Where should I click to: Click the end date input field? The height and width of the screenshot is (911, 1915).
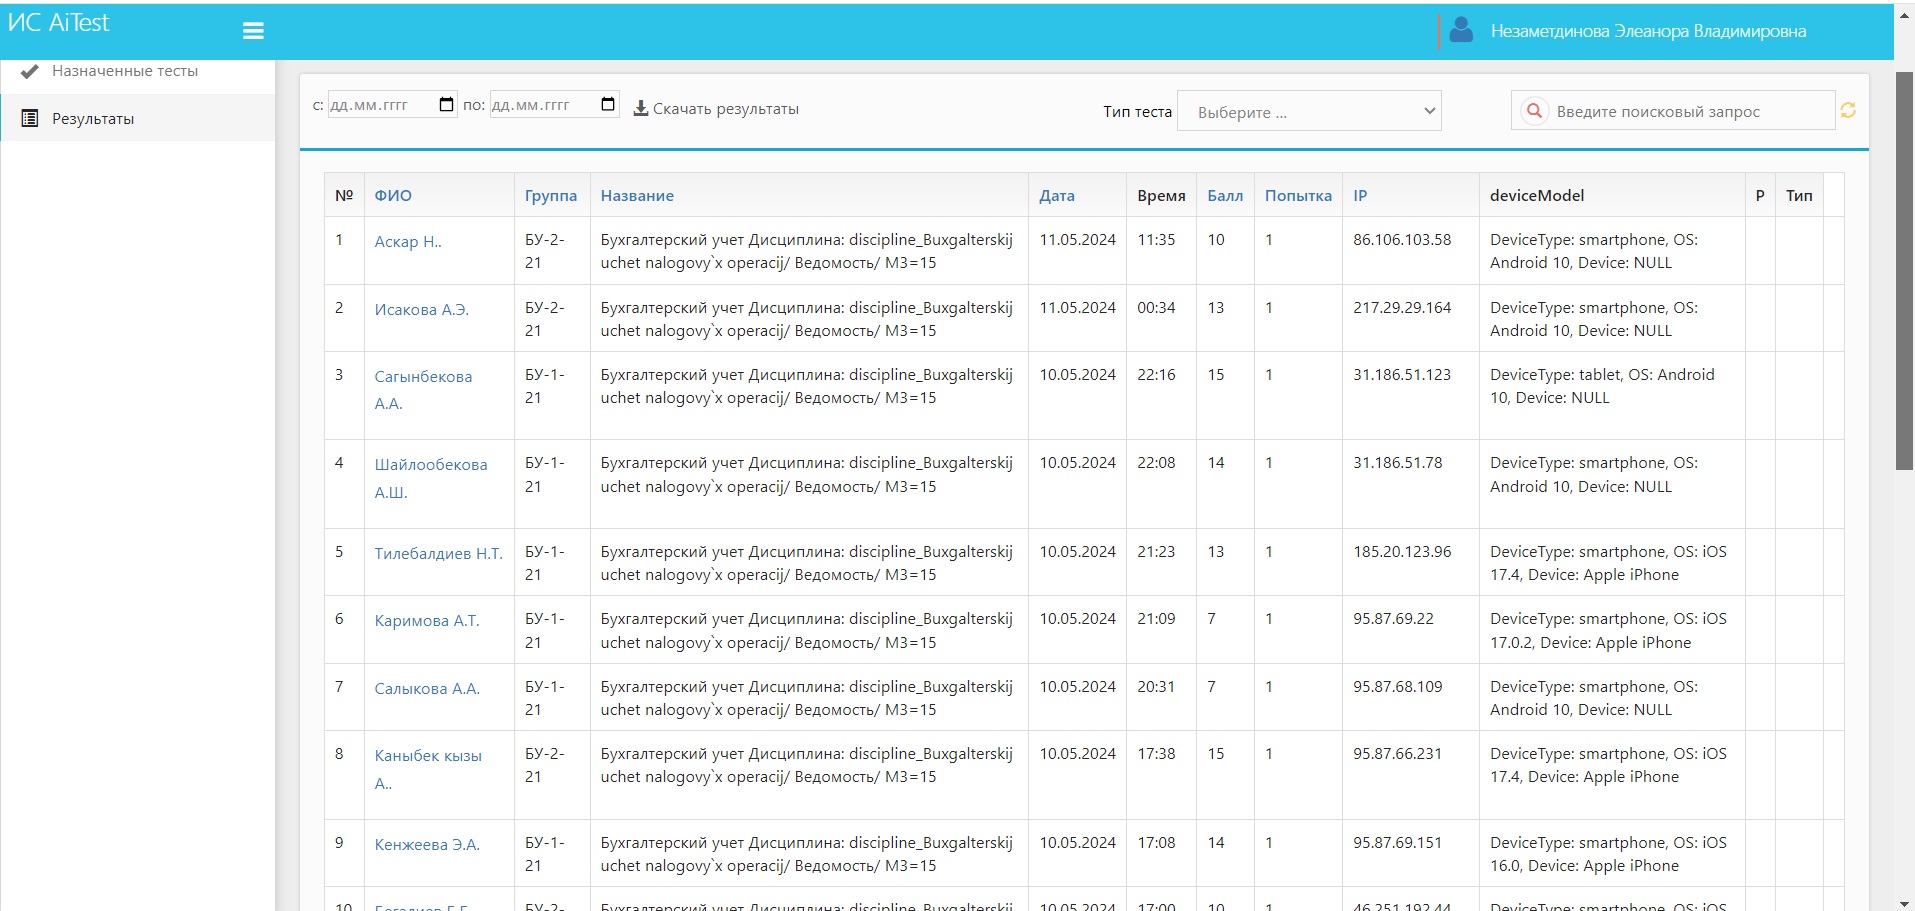(x=554, y=104)
